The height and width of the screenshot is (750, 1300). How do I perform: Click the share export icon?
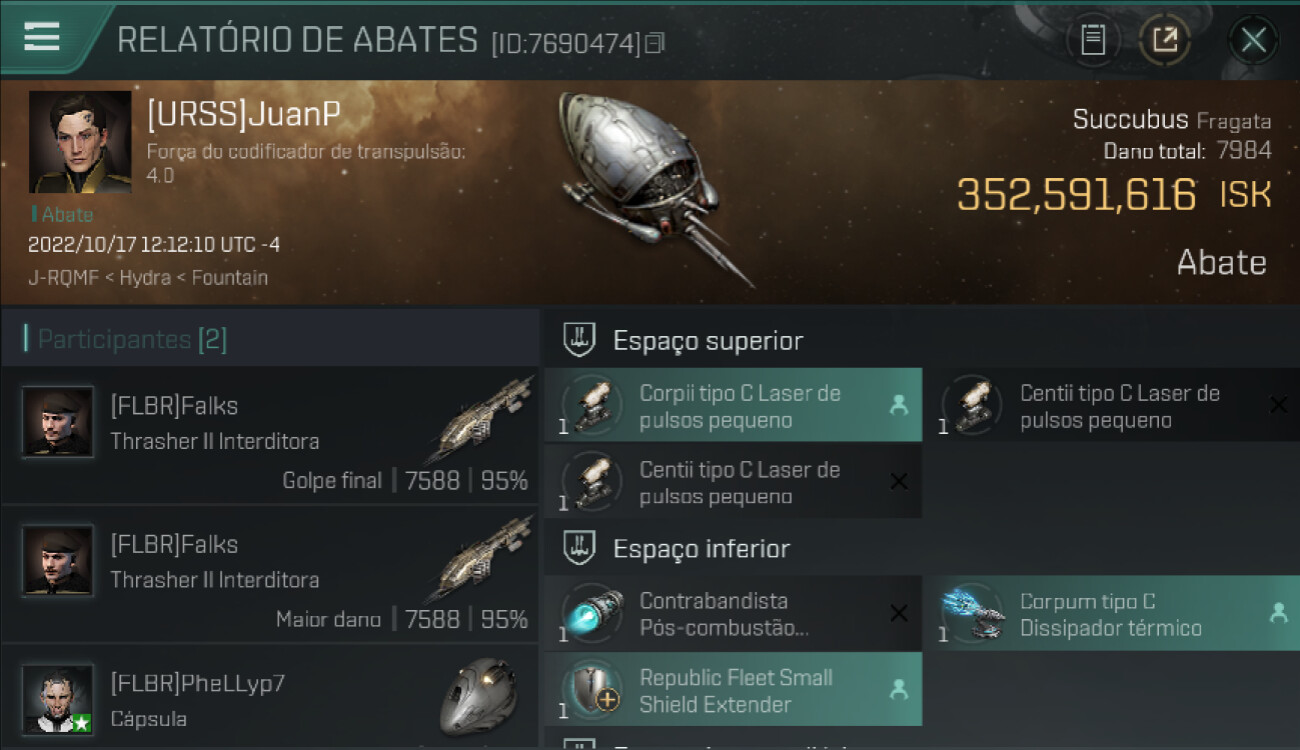pos(1164,40)
